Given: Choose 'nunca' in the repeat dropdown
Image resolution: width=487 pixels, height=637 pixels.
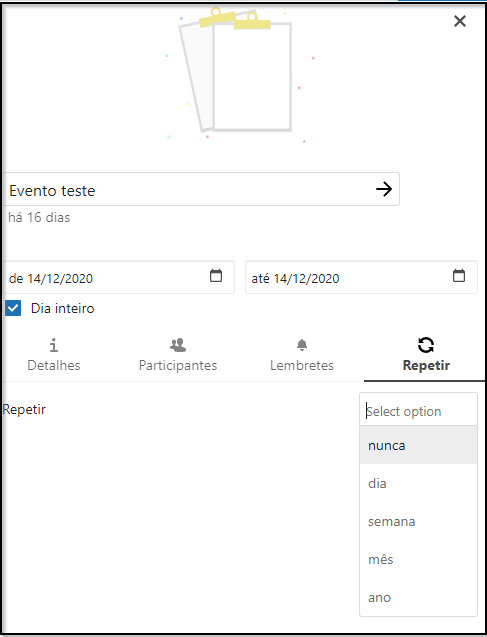Looking at the screenshot, I should [418, 445].
